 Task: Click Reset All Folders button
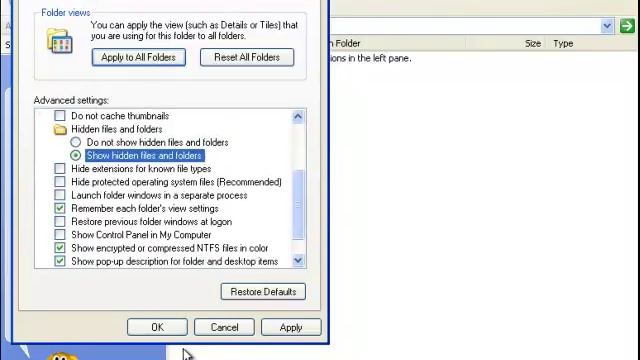[247, 57]
